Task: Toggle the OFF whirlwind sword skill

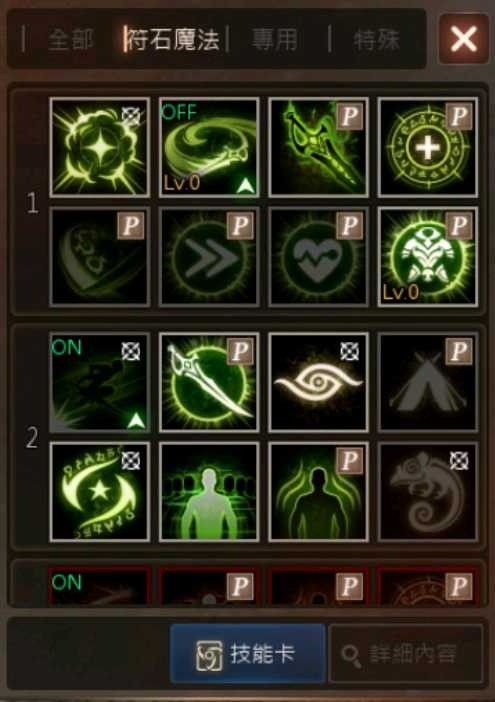Action: (209, 147)
